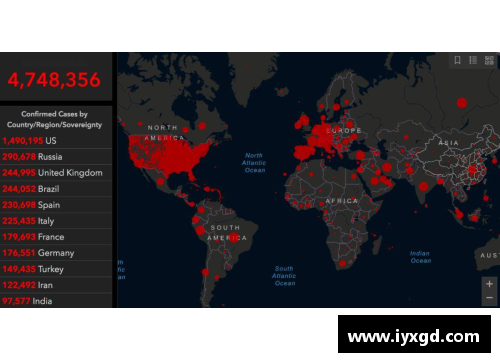Click the red case circle over India

click(424, 186)
